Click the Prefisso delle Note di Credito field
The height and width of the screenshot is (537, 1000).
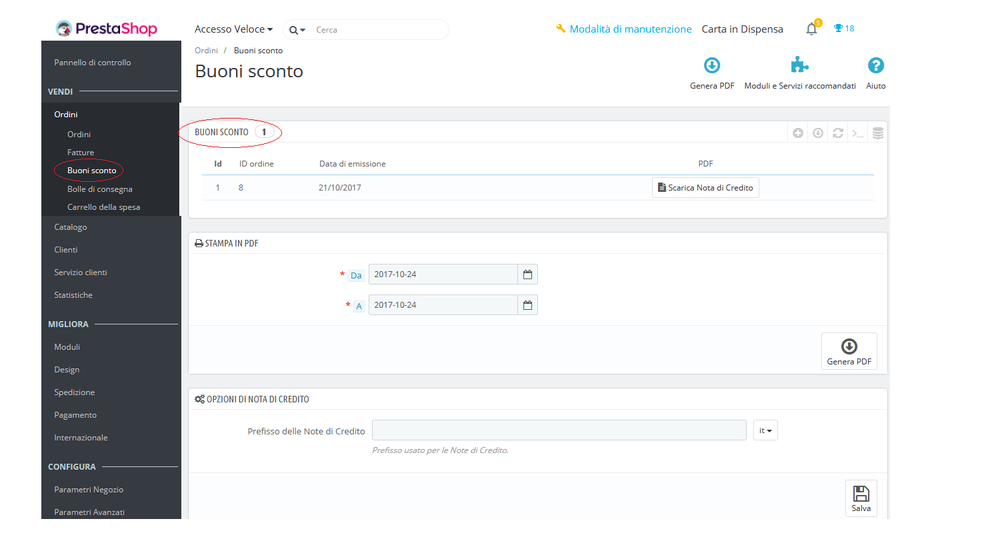coord(559,430)
